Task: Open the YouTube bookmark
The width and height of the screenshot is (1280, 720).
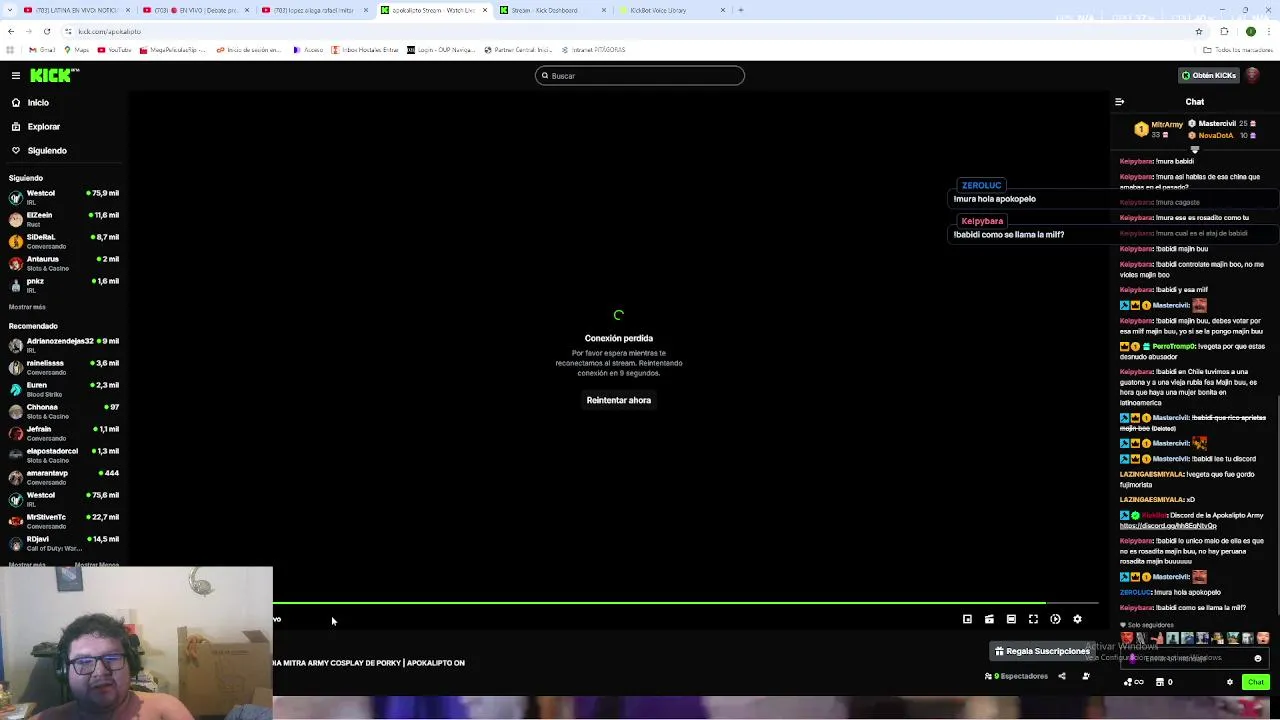Action: click(114, 50)
